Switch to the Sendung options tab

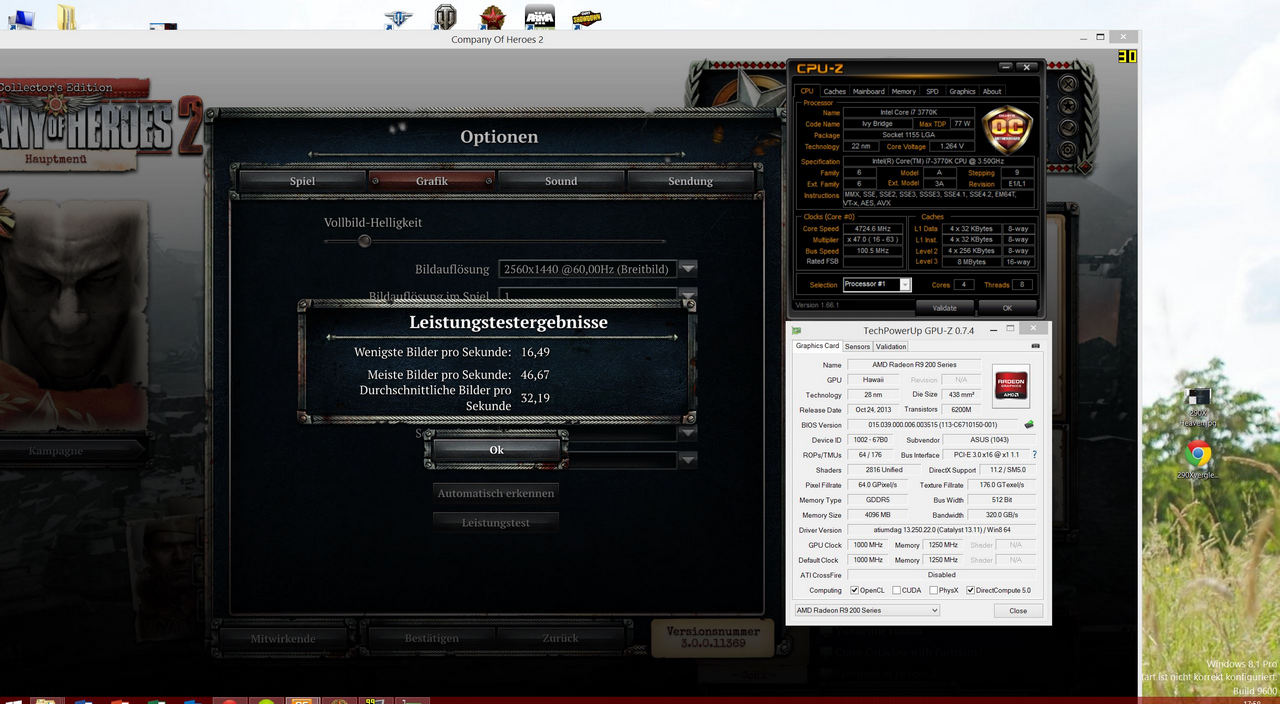691,181
